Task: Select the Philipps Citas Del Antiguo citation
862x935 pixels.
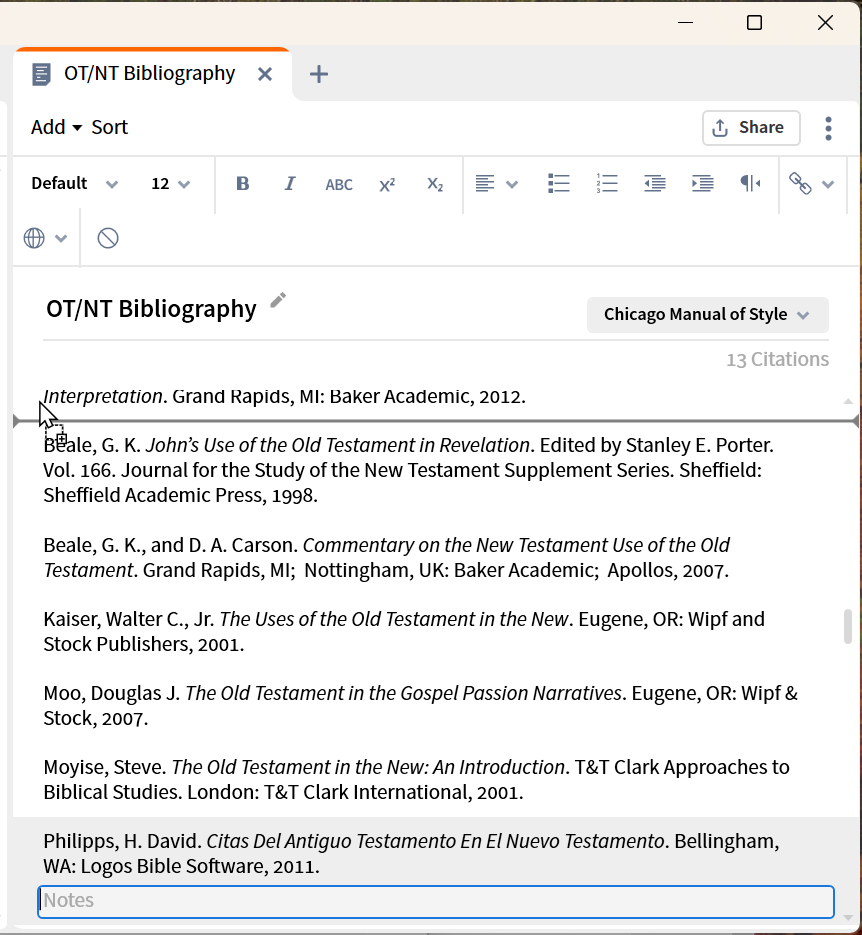Action: tap(411, 853)
